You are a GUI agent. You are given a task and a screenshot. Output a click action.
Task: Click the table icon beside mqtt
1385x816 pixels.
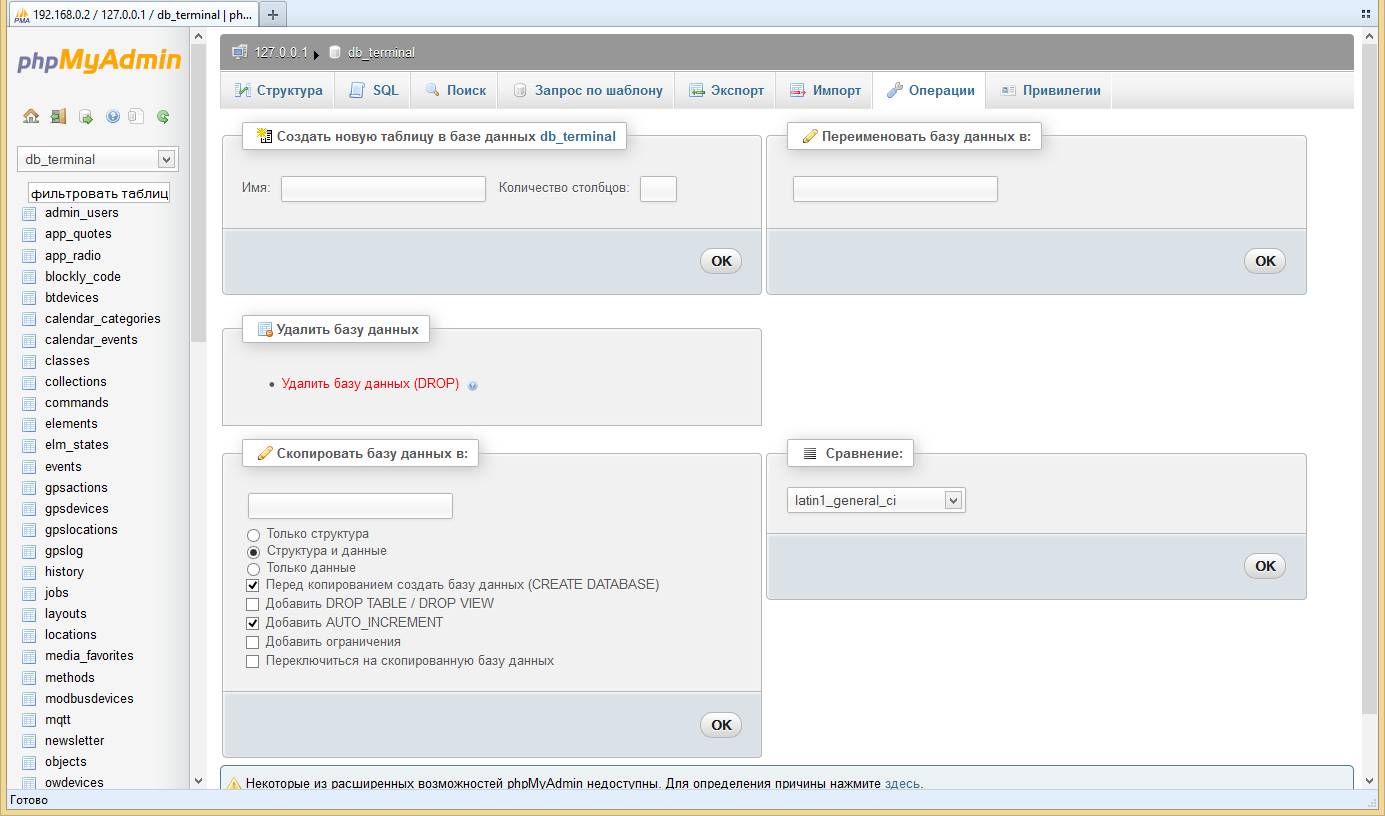point(29,720)
